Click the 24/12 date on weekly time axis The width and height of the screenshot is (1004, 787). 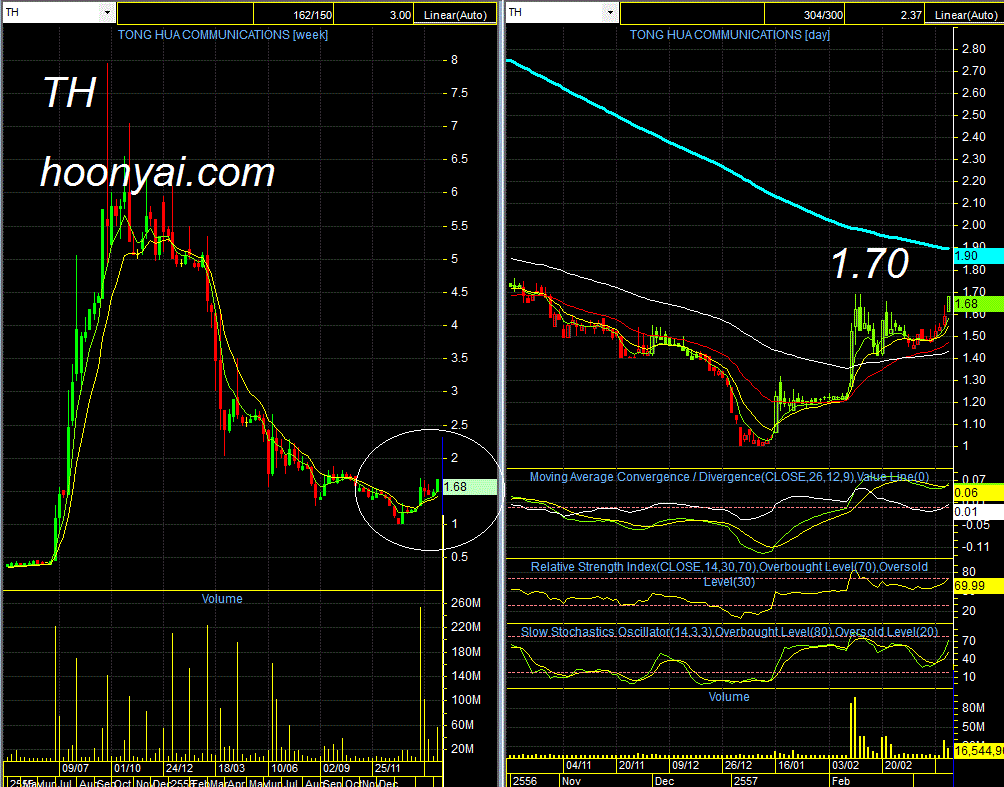[x=179, y=768]
